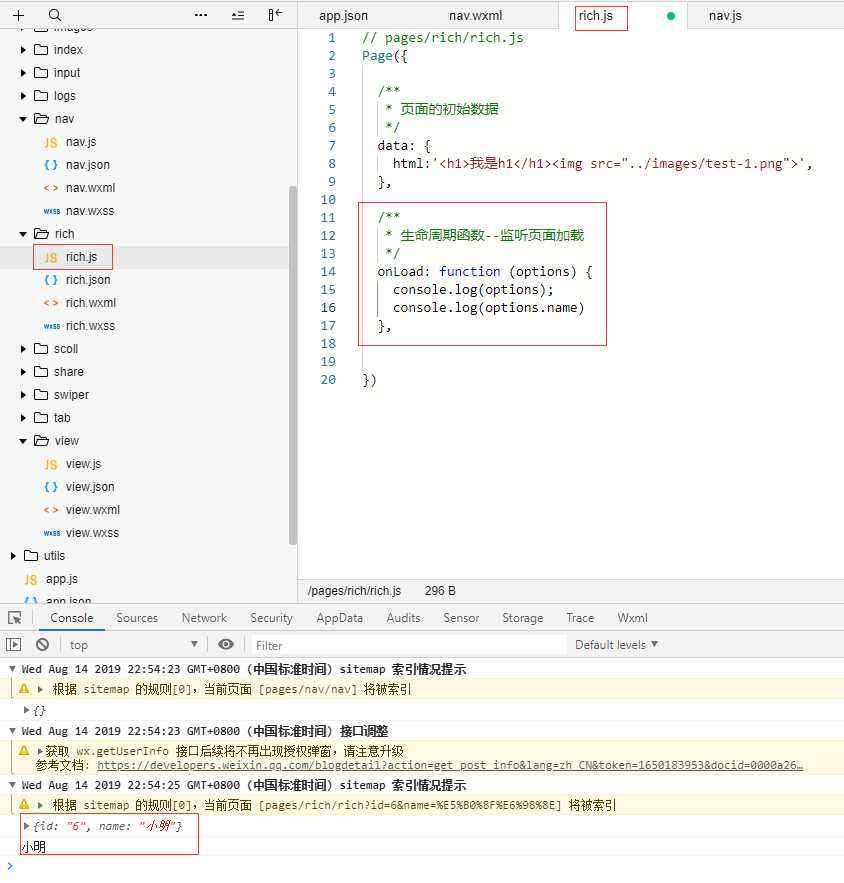Click the plus icon to add a new file

[x=19, y=15]
